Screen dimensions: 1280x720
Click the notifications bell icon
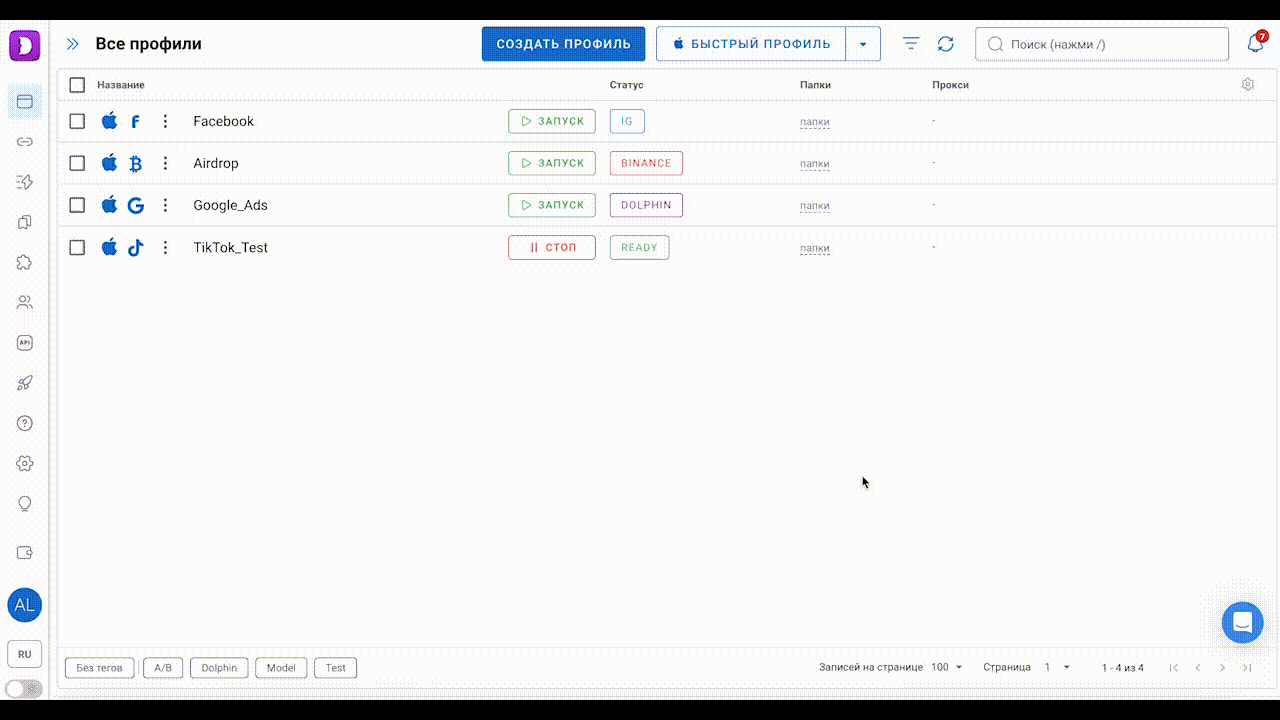pyautogui.click(x=1255, y=44)
